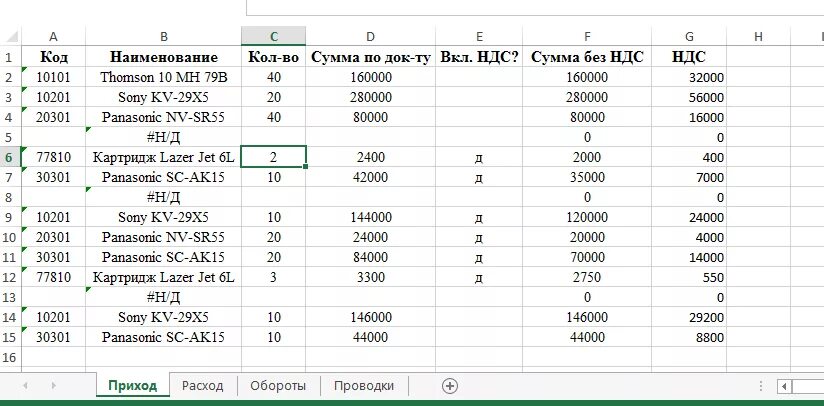Select Картридж Lazer Jet 6L in row 6
Screen dimensions: 824x406
point(163,158)
